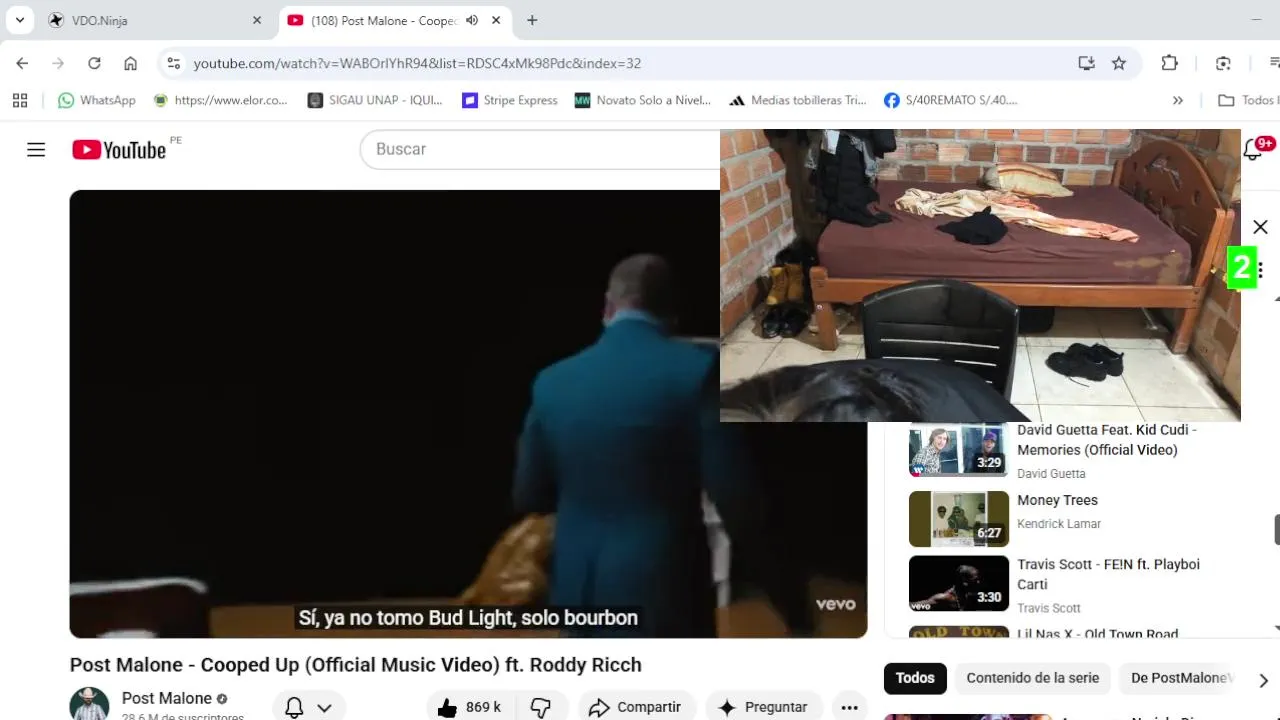Open Post Malone channel name
This screenshot has height=720, width=1280.
point(167,698)
